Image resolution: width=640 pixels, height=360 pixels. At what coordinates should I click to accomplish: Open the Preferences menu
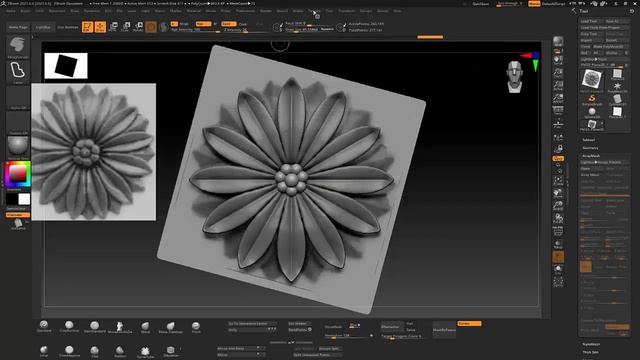245,11
